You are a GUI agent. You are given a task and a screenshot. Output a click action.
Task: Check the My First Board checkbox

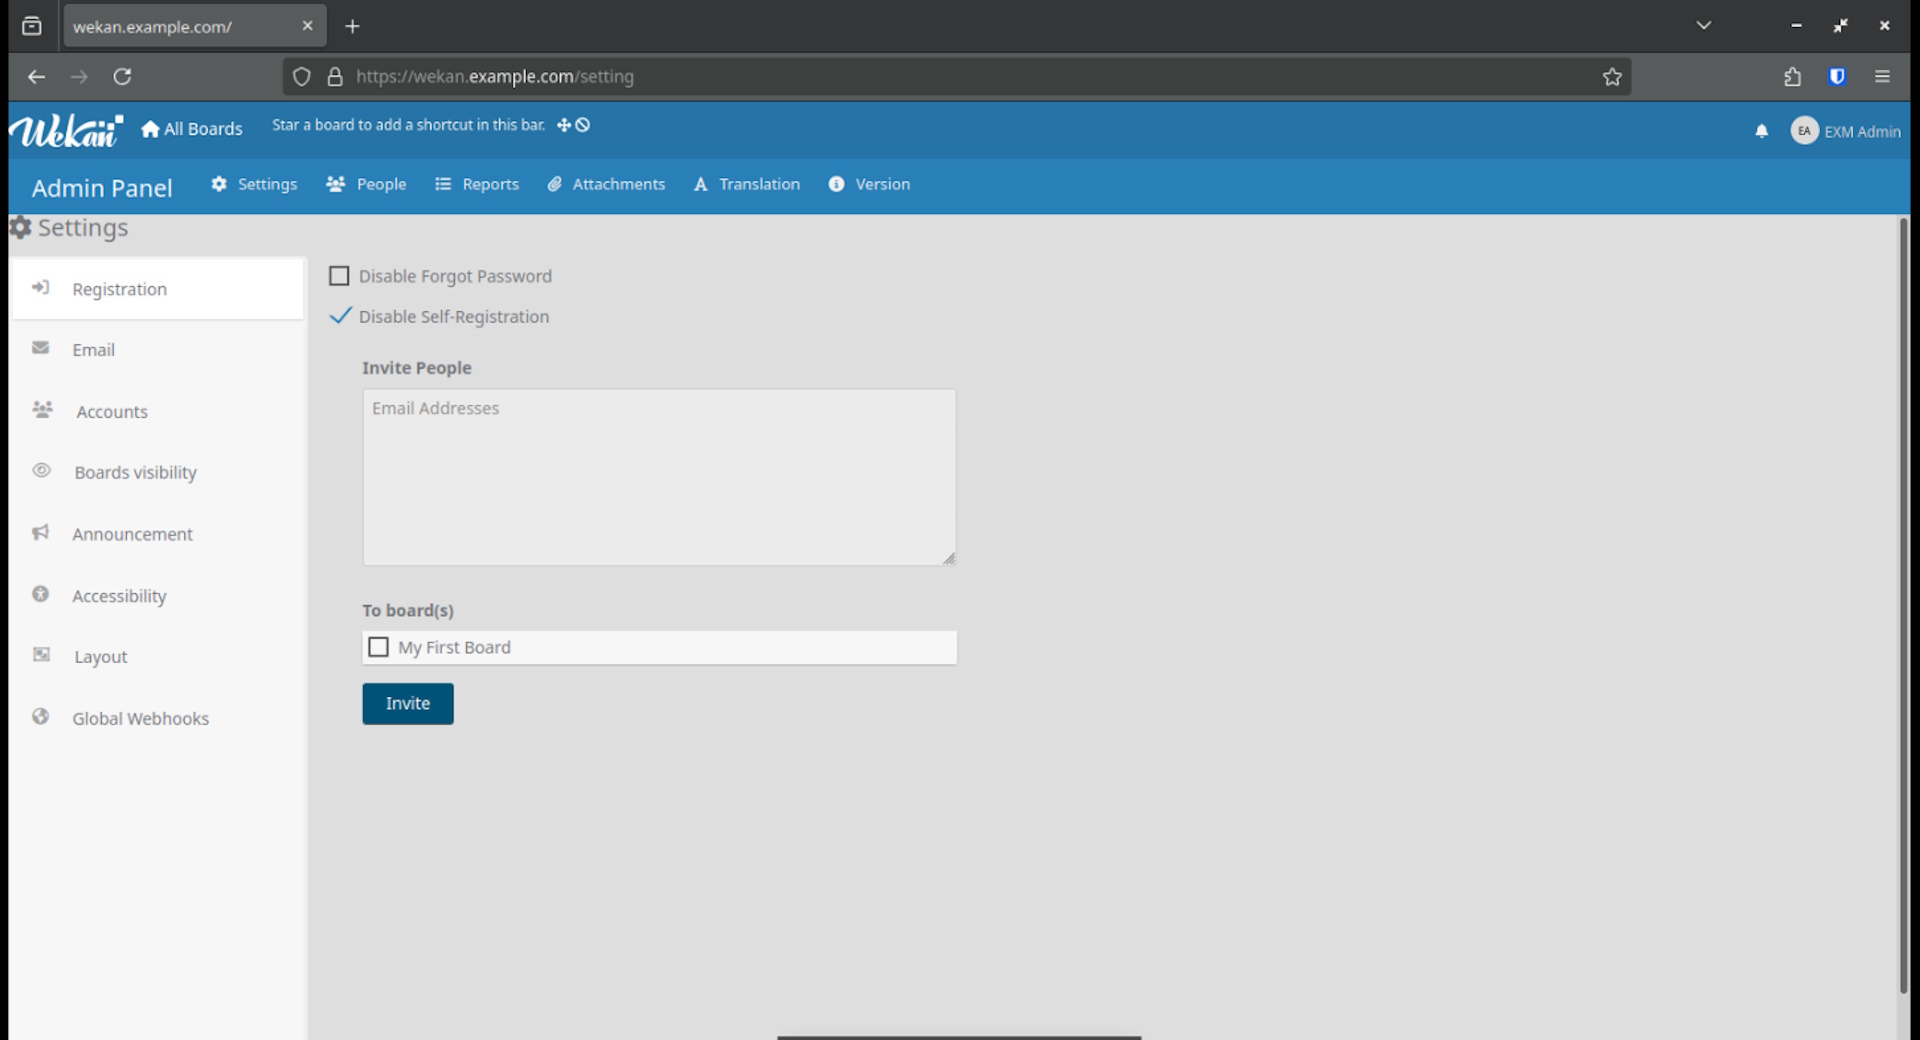coord(379,647)
